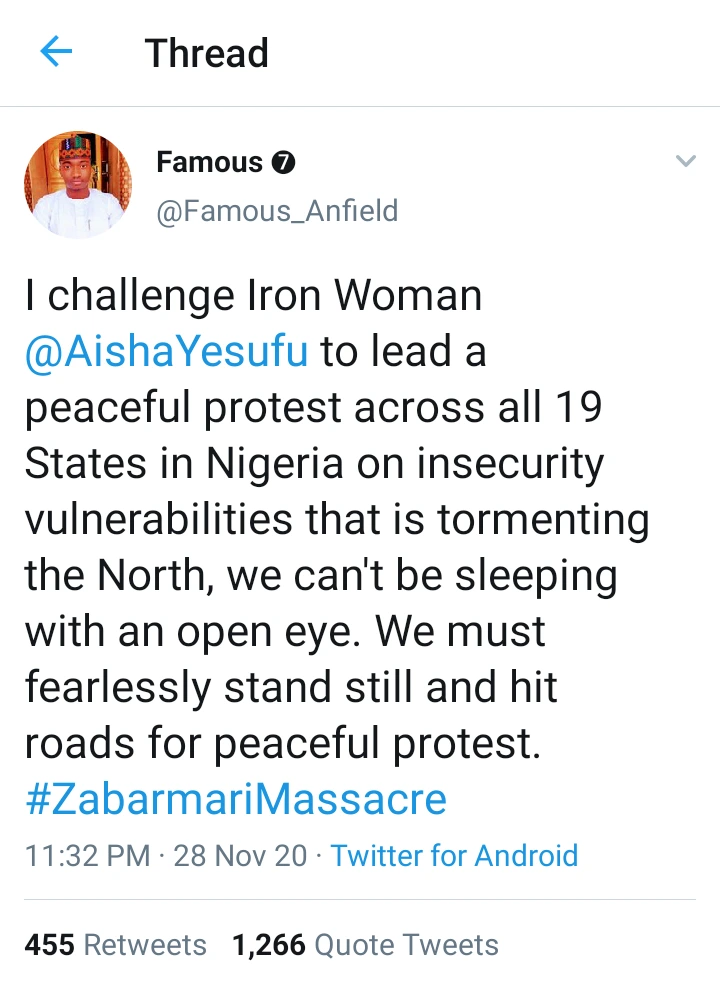Tap the line "I challenge Iron Woman"
720x988 pixels.
[x=253, y=296]
